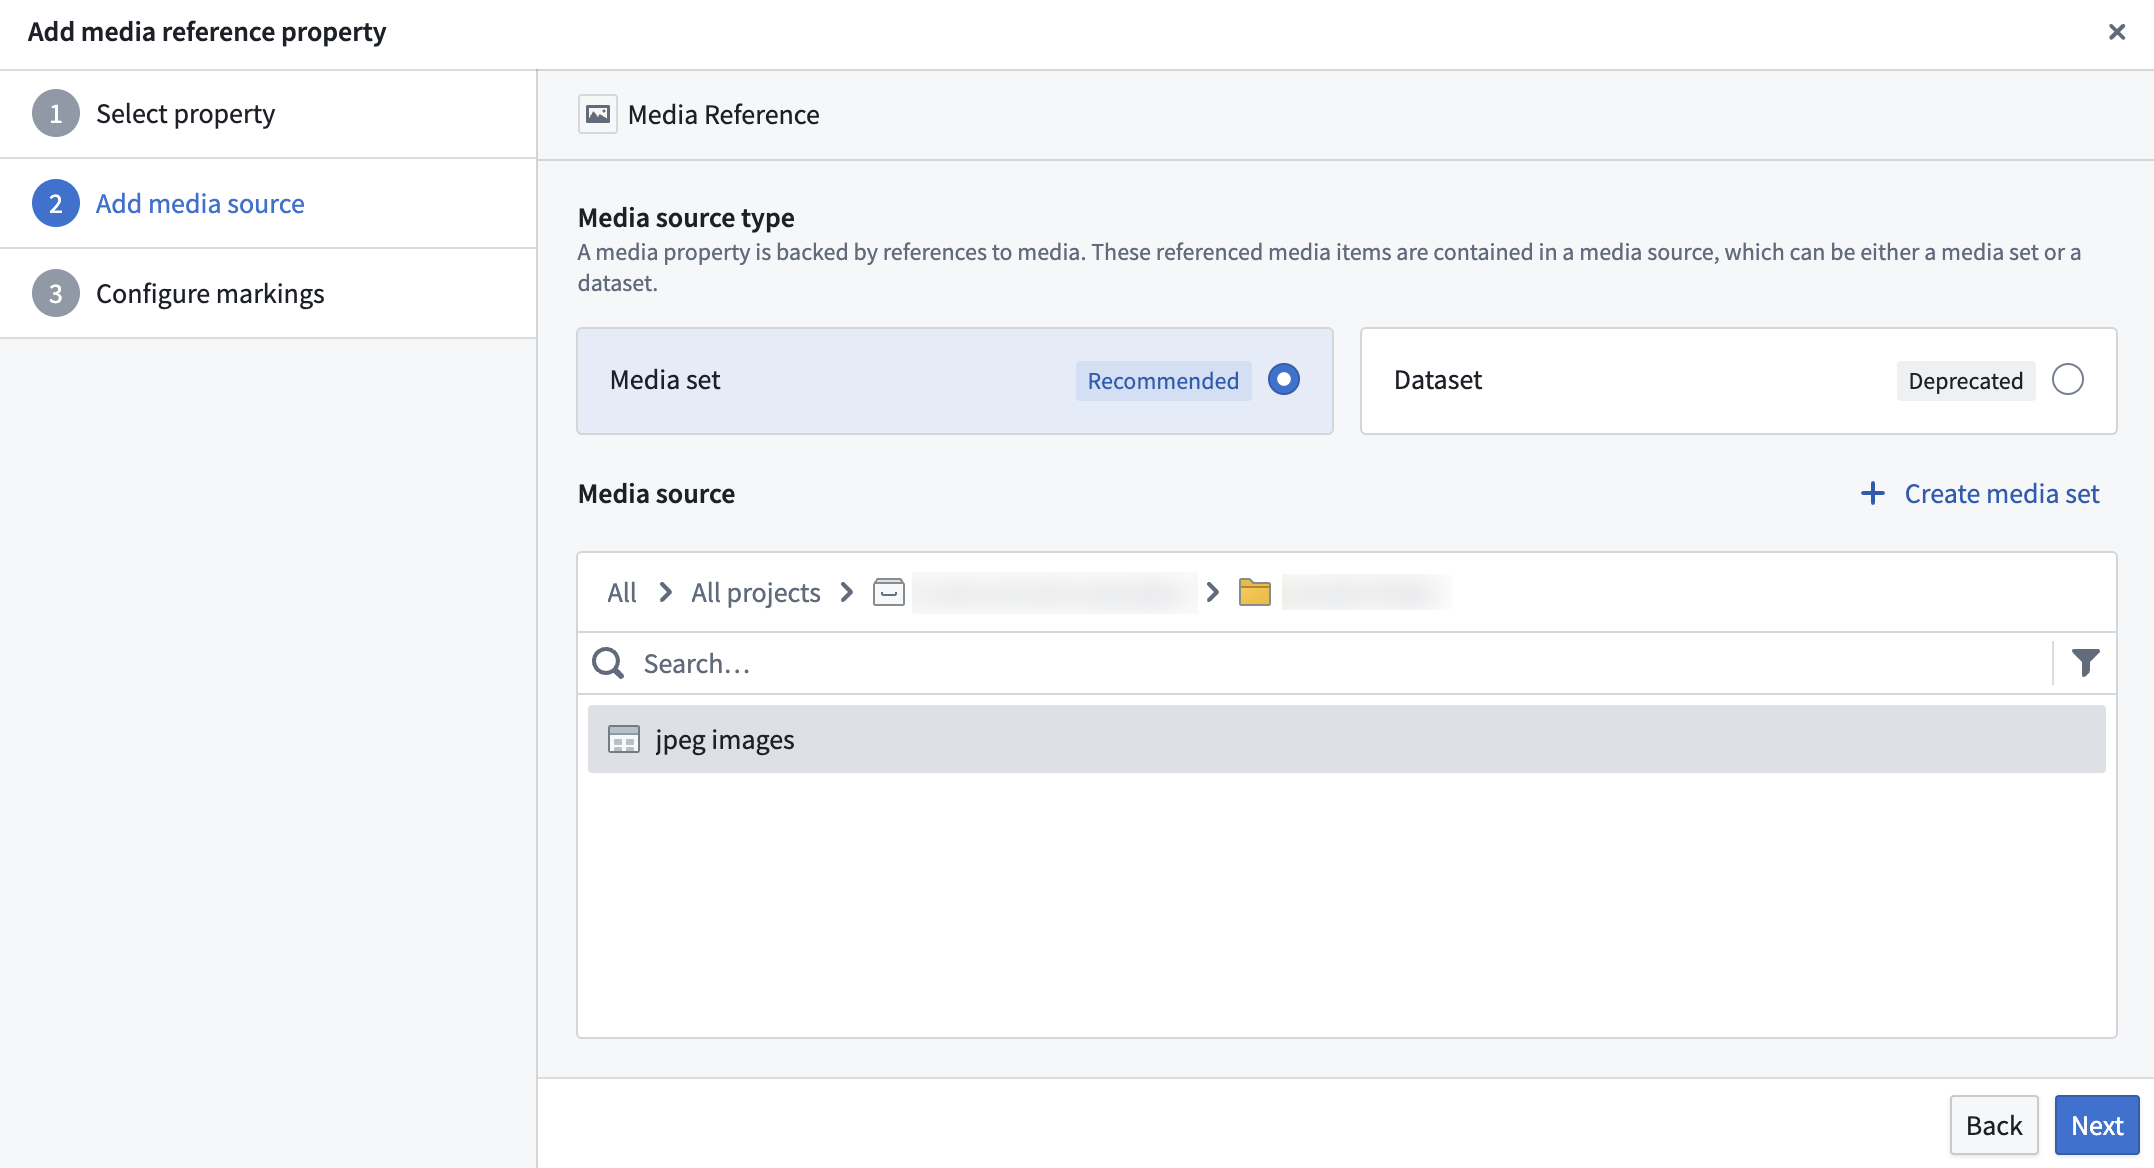The width and height of the screenshot is (2154, 1168).
Task: Click the Next button
Action: click(x=2096, y=1125)
